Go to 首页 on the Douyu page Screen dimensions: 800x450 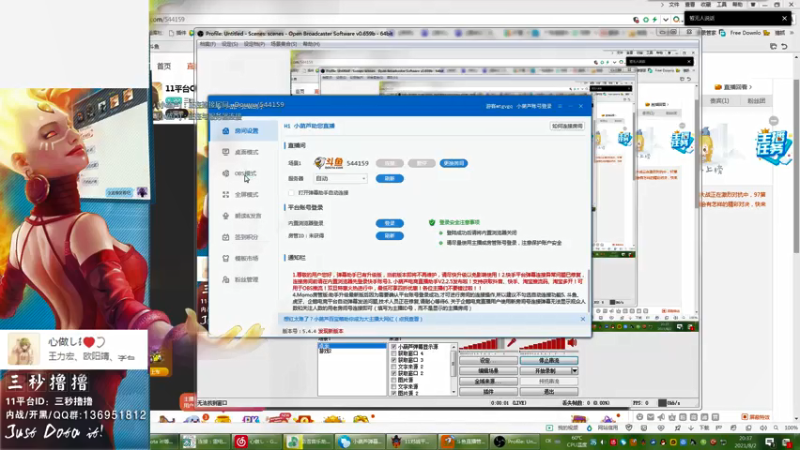click(x=164, y=66)
